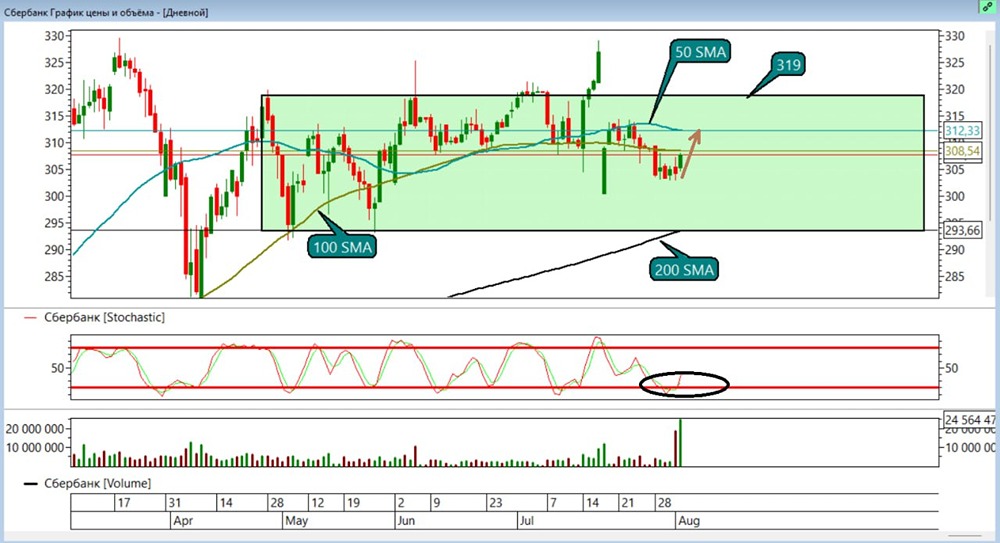Viewport: 1000px width, 543px height.
Task: Click date 21 on the time axis
Action: (x=628, y=503)
